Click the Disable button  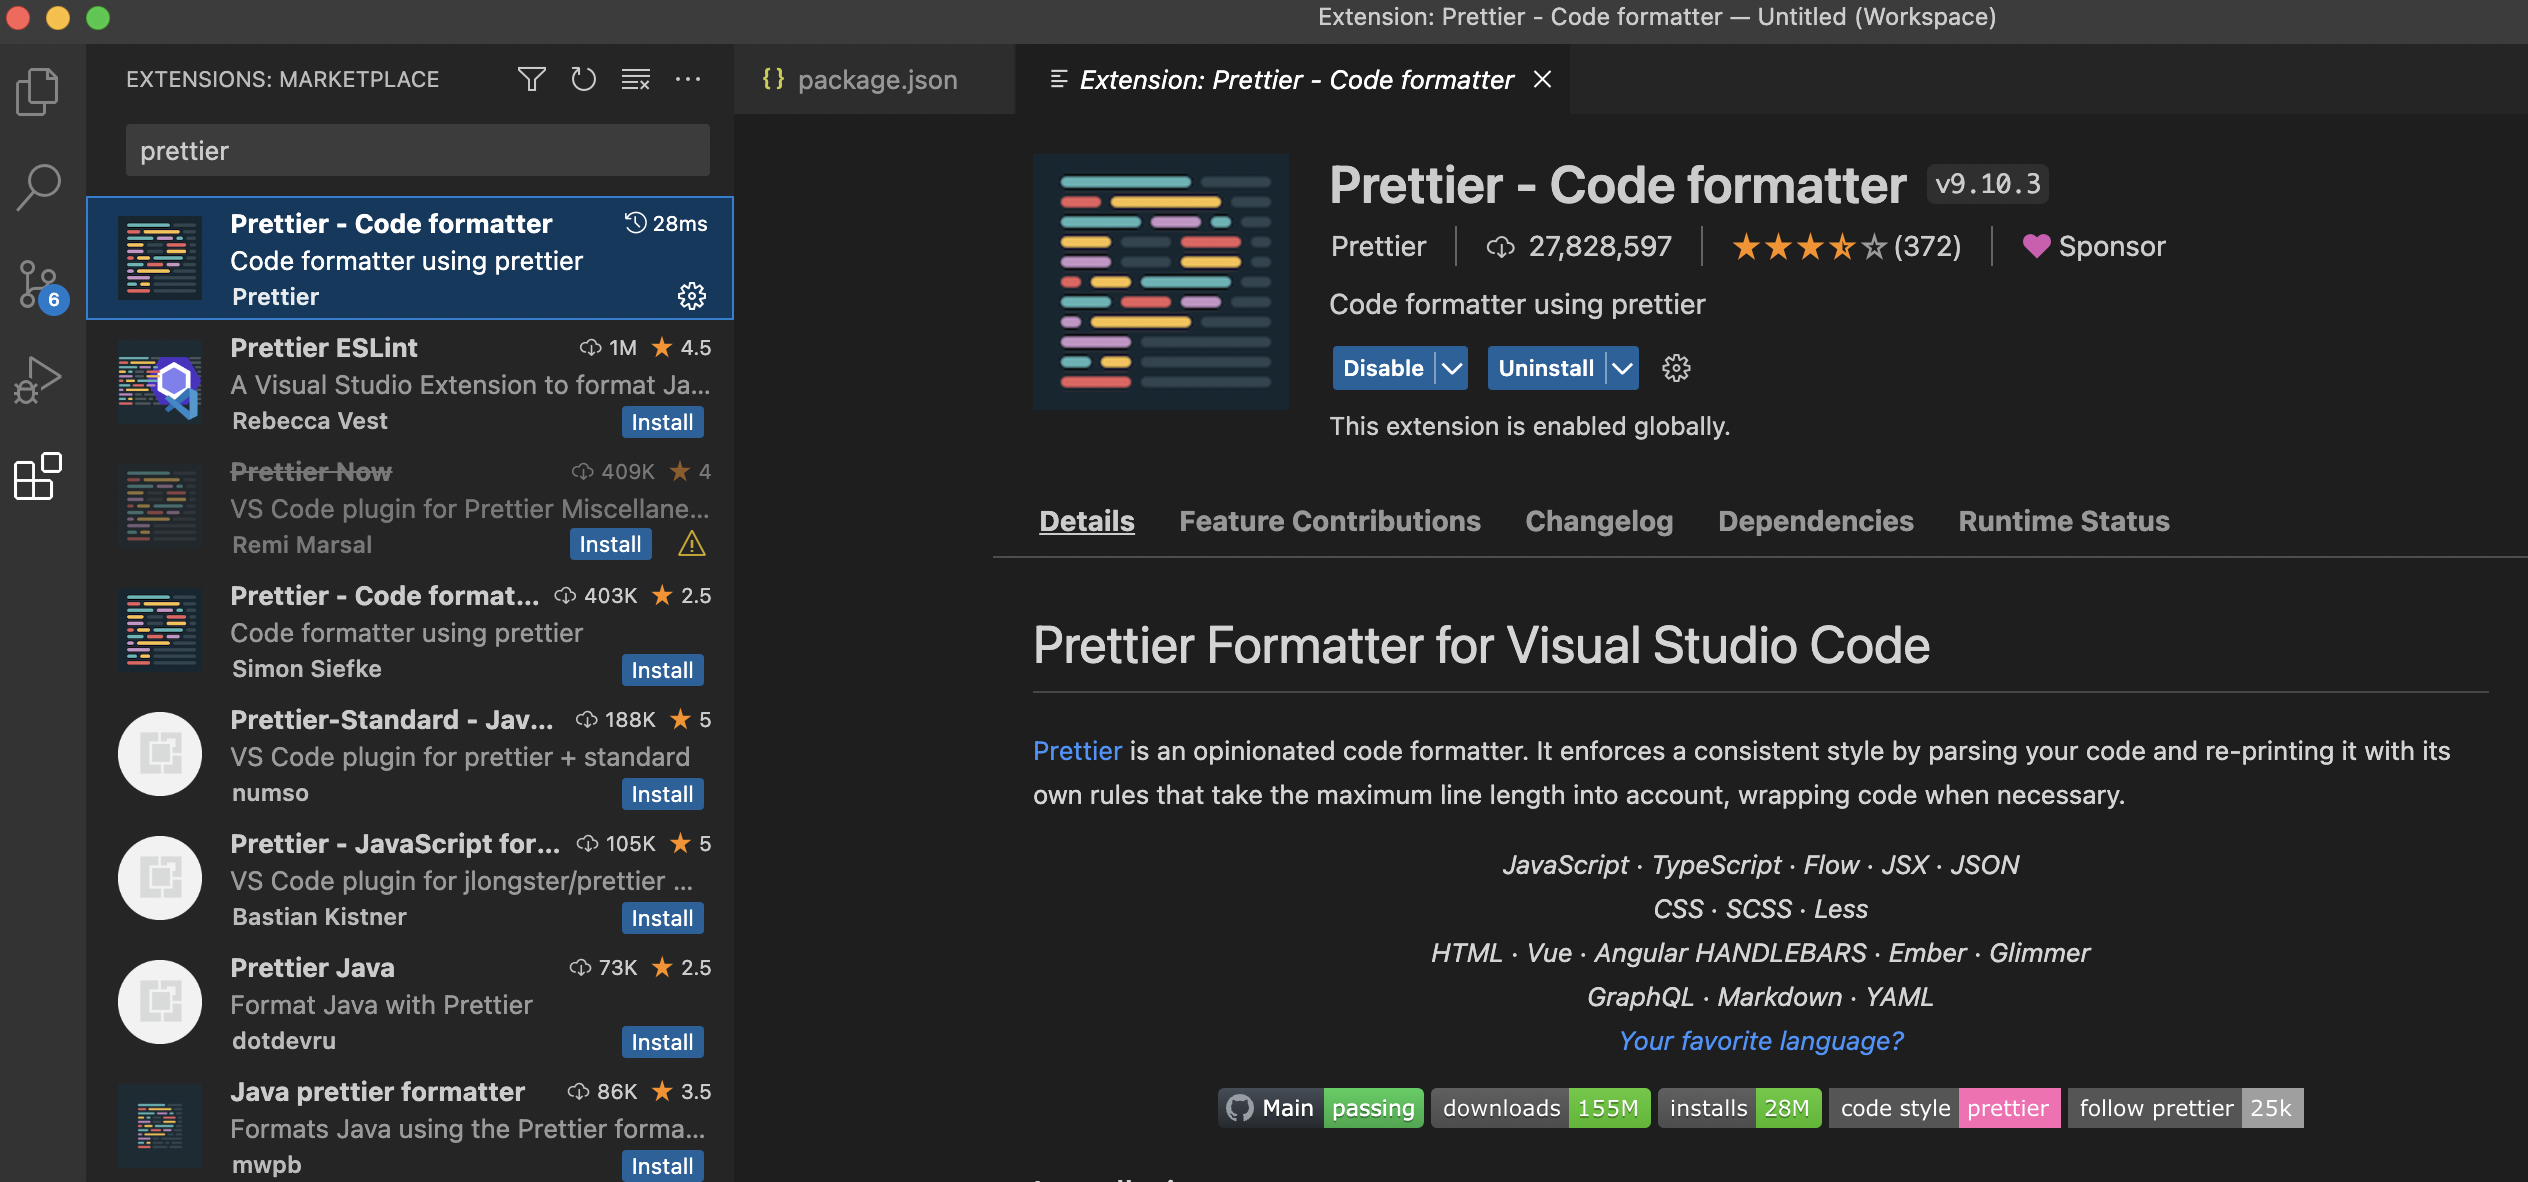coord(1384,368)
